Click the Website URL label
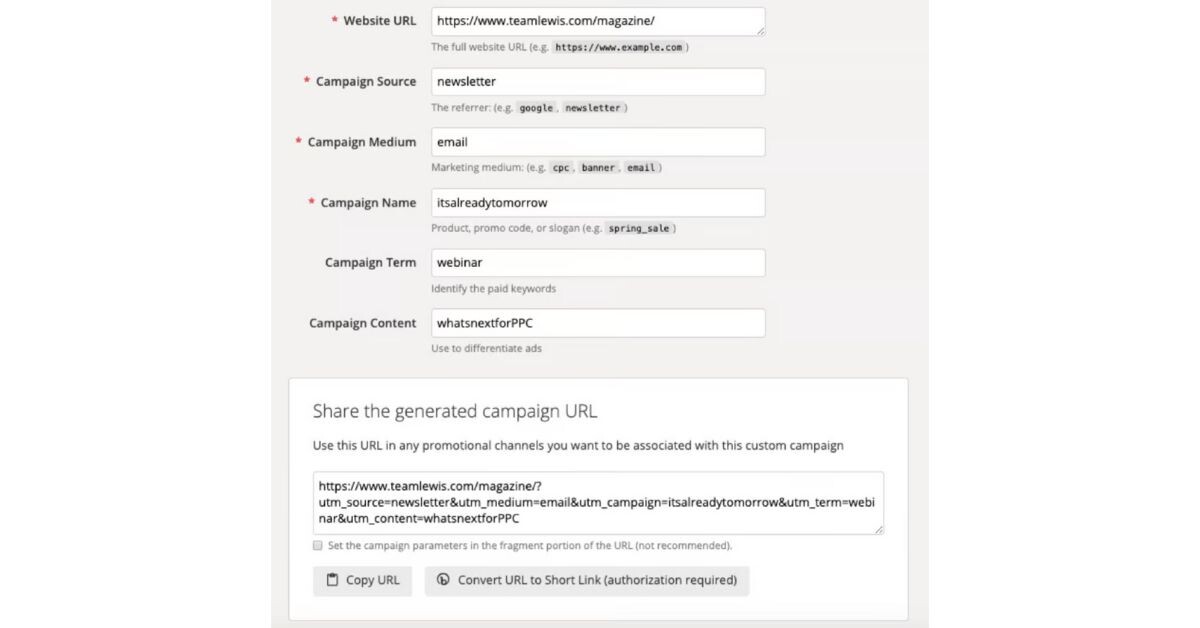The image size is (1200, 628). 380,21
